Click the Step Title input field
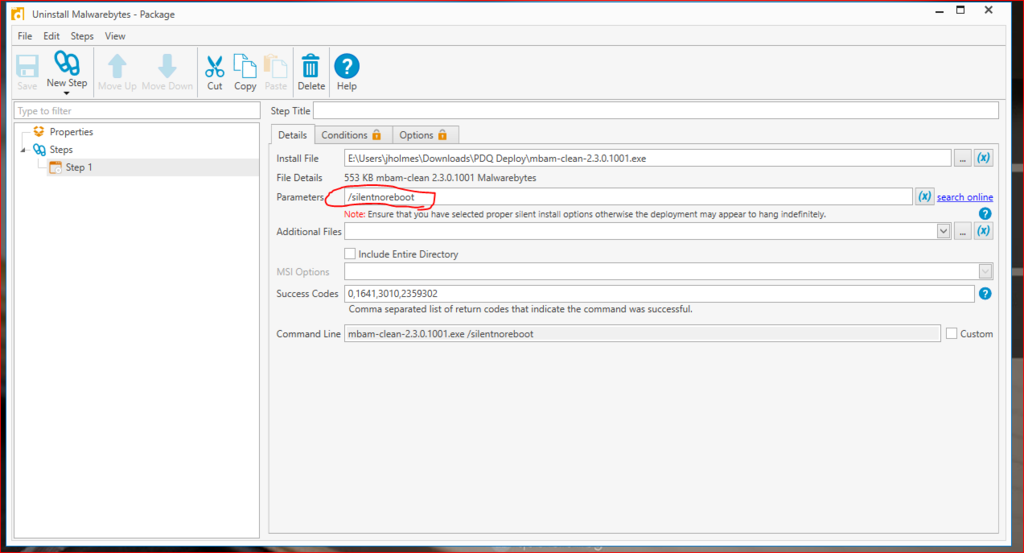Image resolution: width=1024 pixels, height=553 pixels. [x=656, y=110]
